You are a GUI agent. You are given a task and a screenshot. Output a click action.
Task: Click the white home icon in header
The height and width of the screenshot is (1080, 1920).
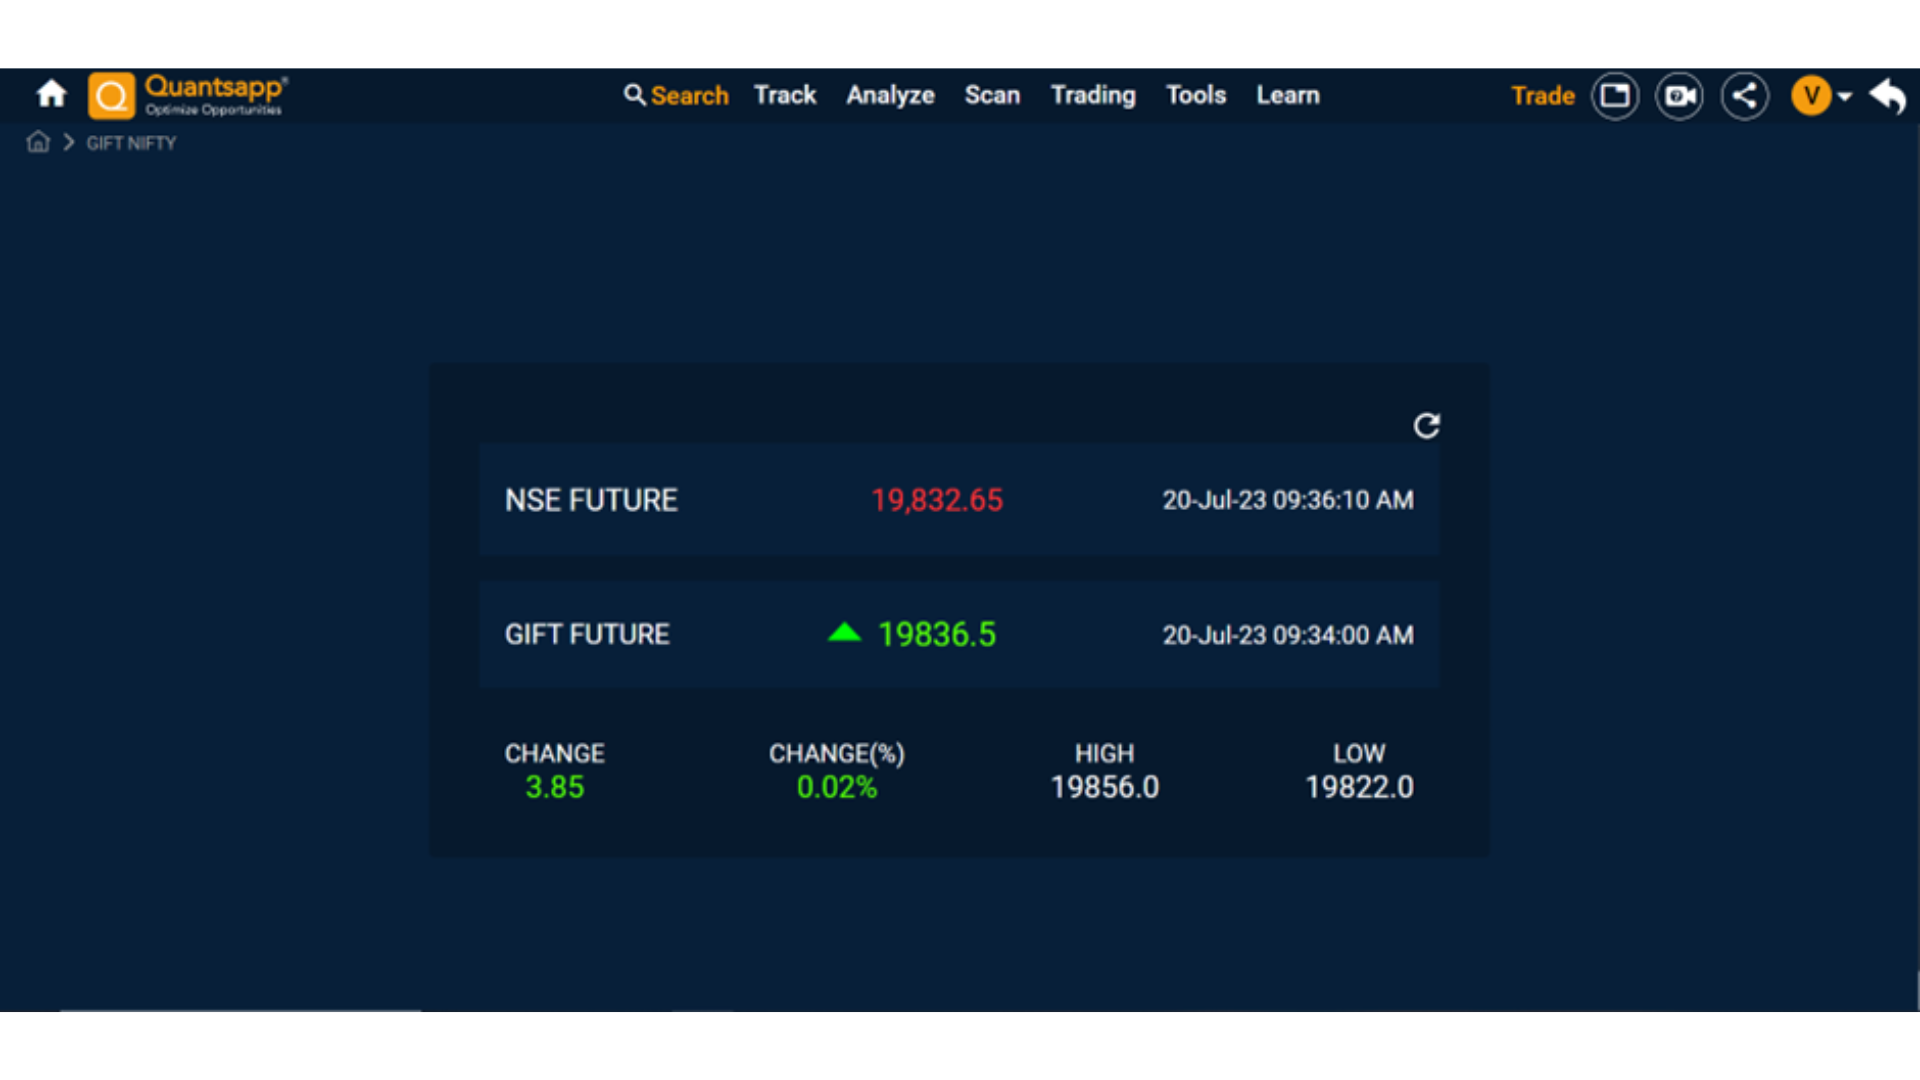tap(51, 95)
